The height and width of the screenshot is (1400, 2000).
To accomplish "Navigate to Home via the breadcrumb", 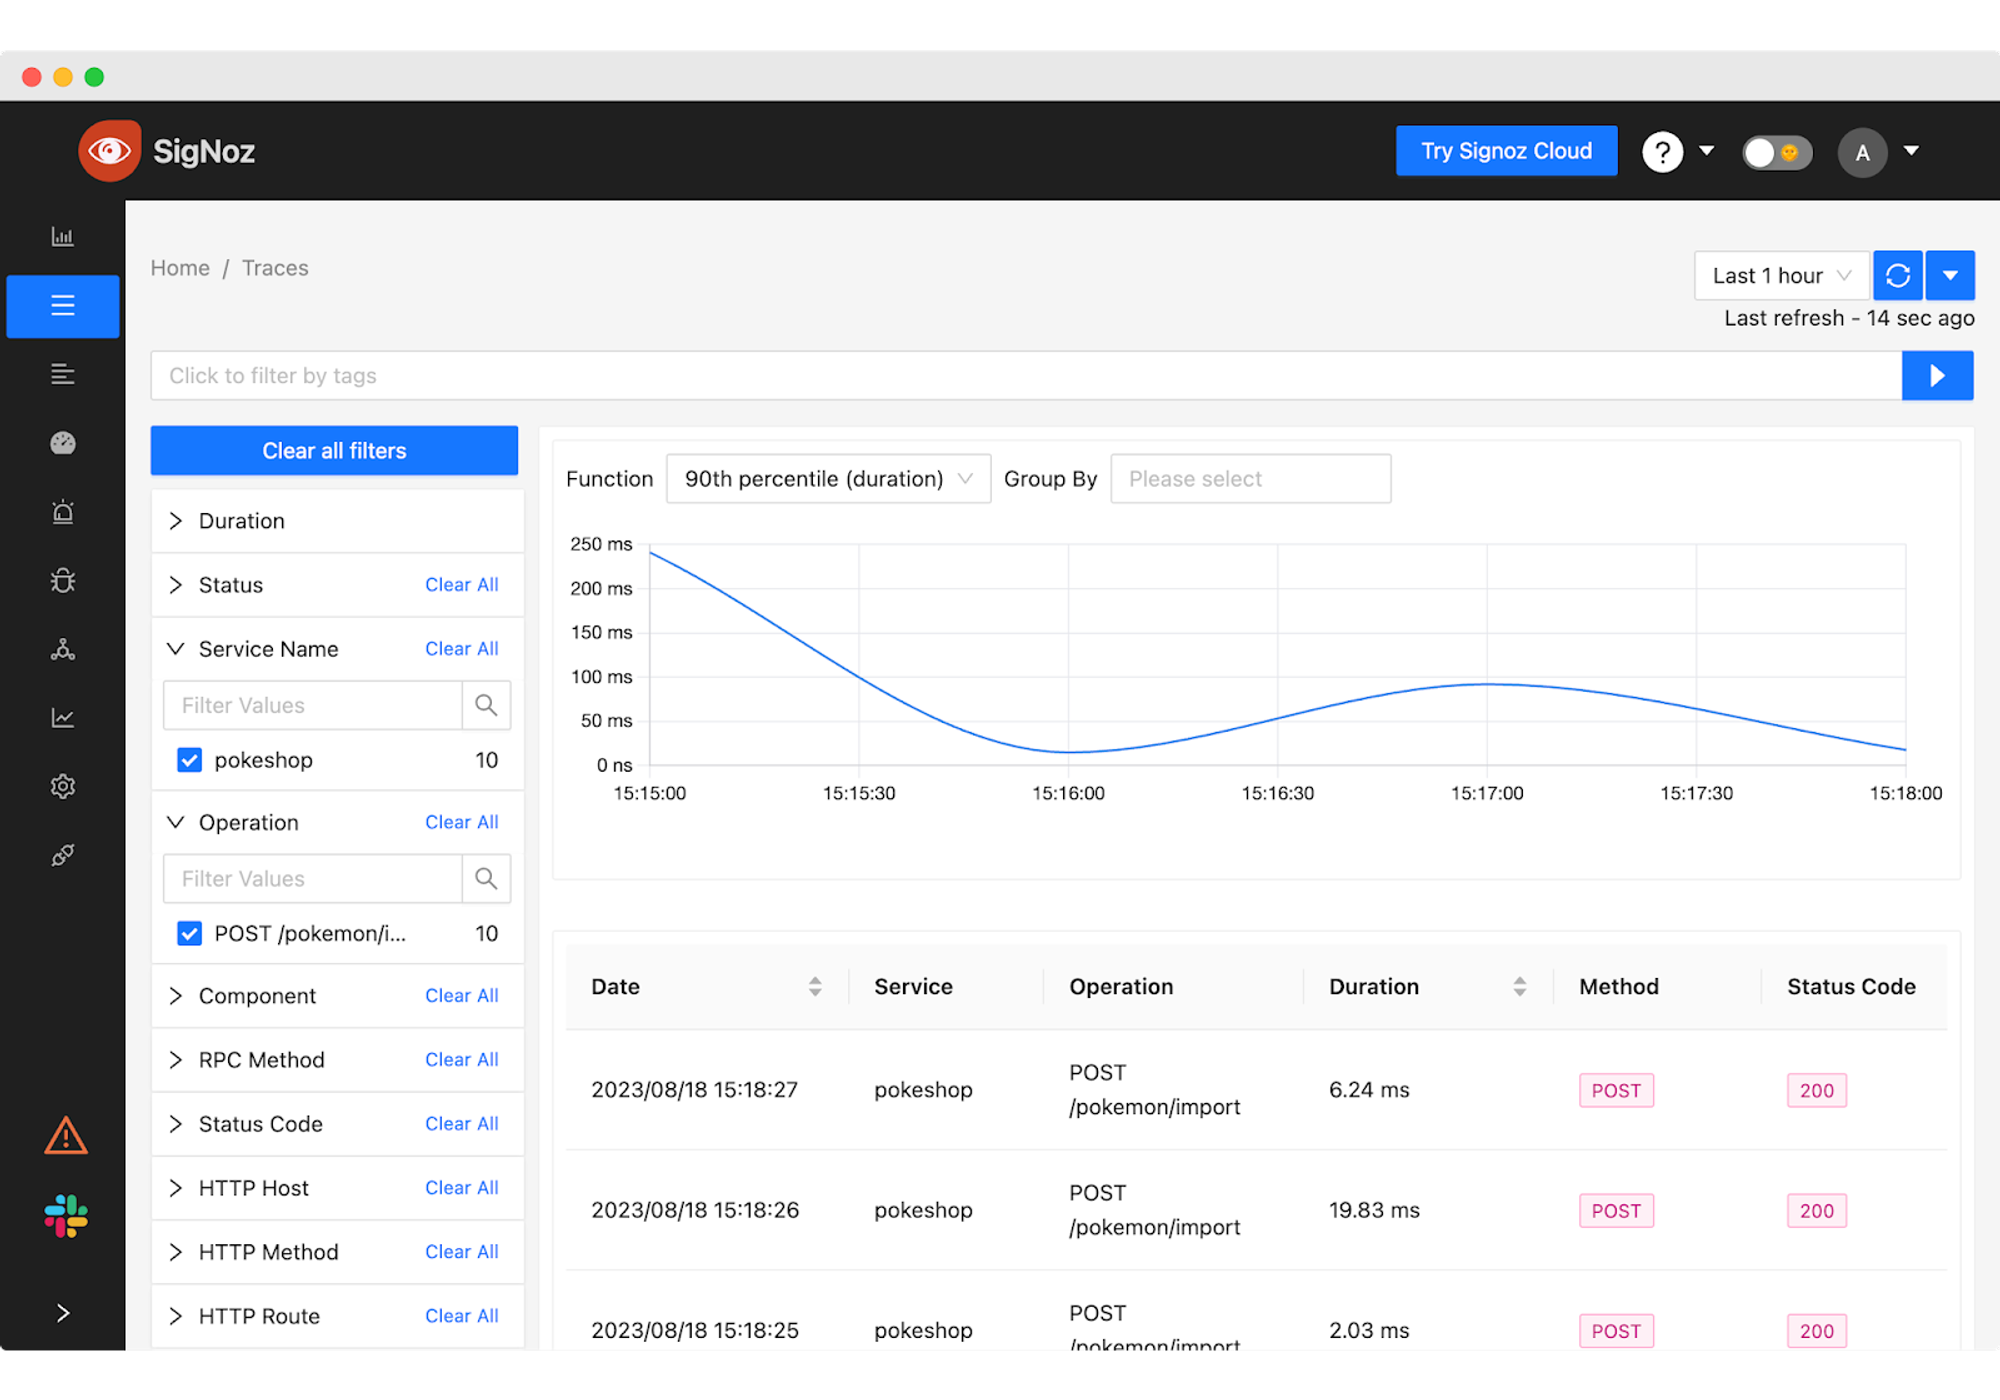I will (x=180, y=268).
